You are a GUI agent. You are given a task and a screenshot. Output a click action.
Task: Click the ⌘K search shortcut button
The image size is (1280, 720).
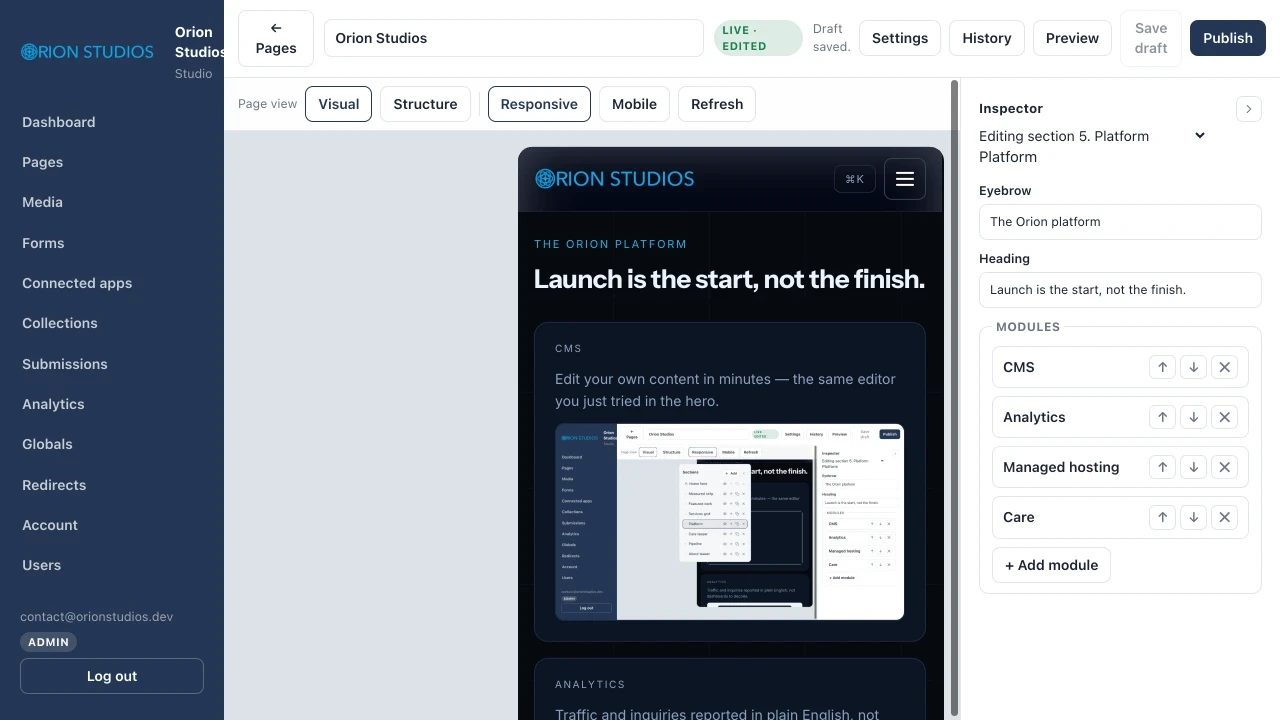855,179
